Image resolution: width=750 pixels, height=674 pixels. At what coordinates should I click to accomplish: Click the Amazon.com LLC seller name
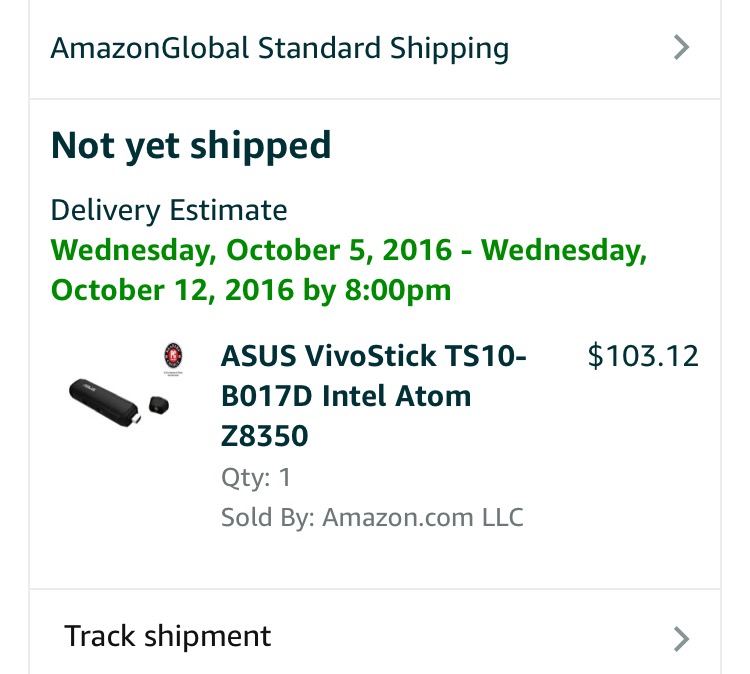point(423,517)
